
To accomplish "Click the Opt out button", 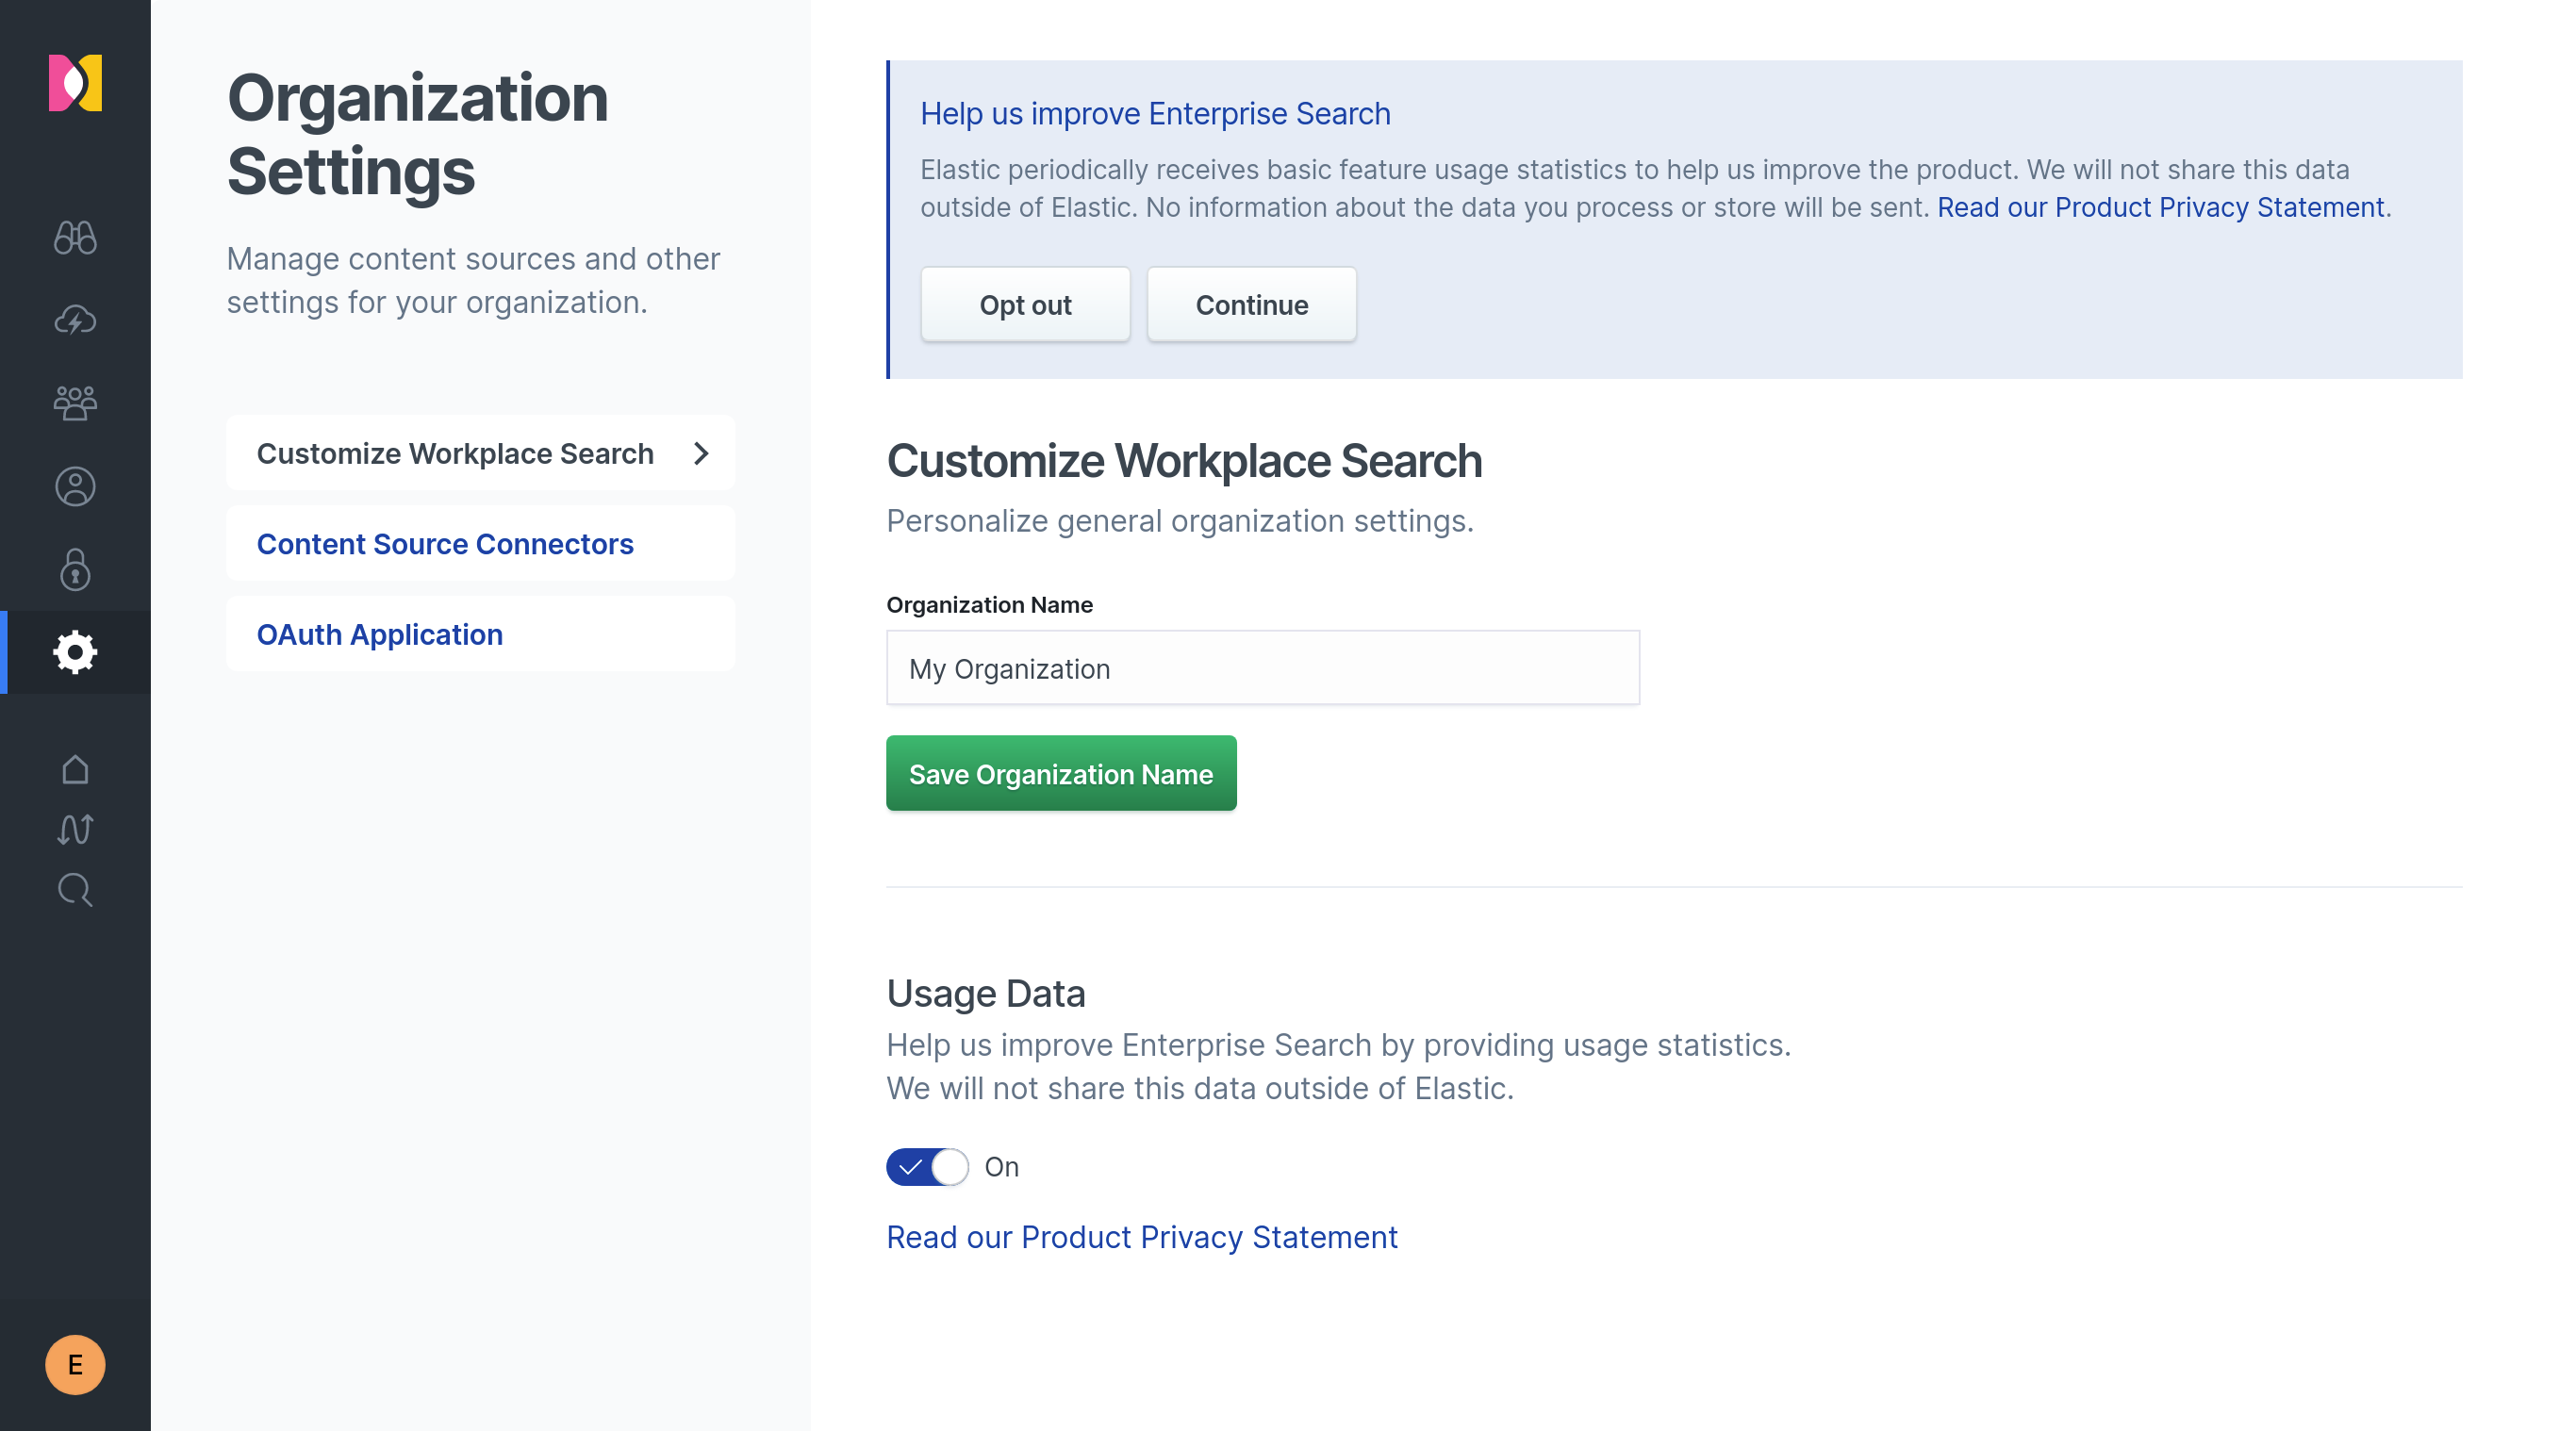I will [x=1025, y=305].
